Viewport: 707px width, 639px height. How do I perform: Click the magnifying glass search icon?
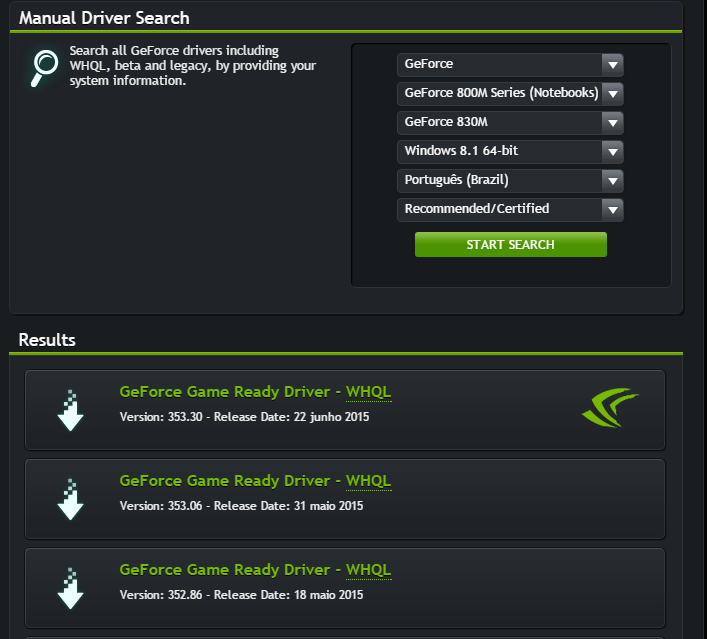tap(43, 68)
